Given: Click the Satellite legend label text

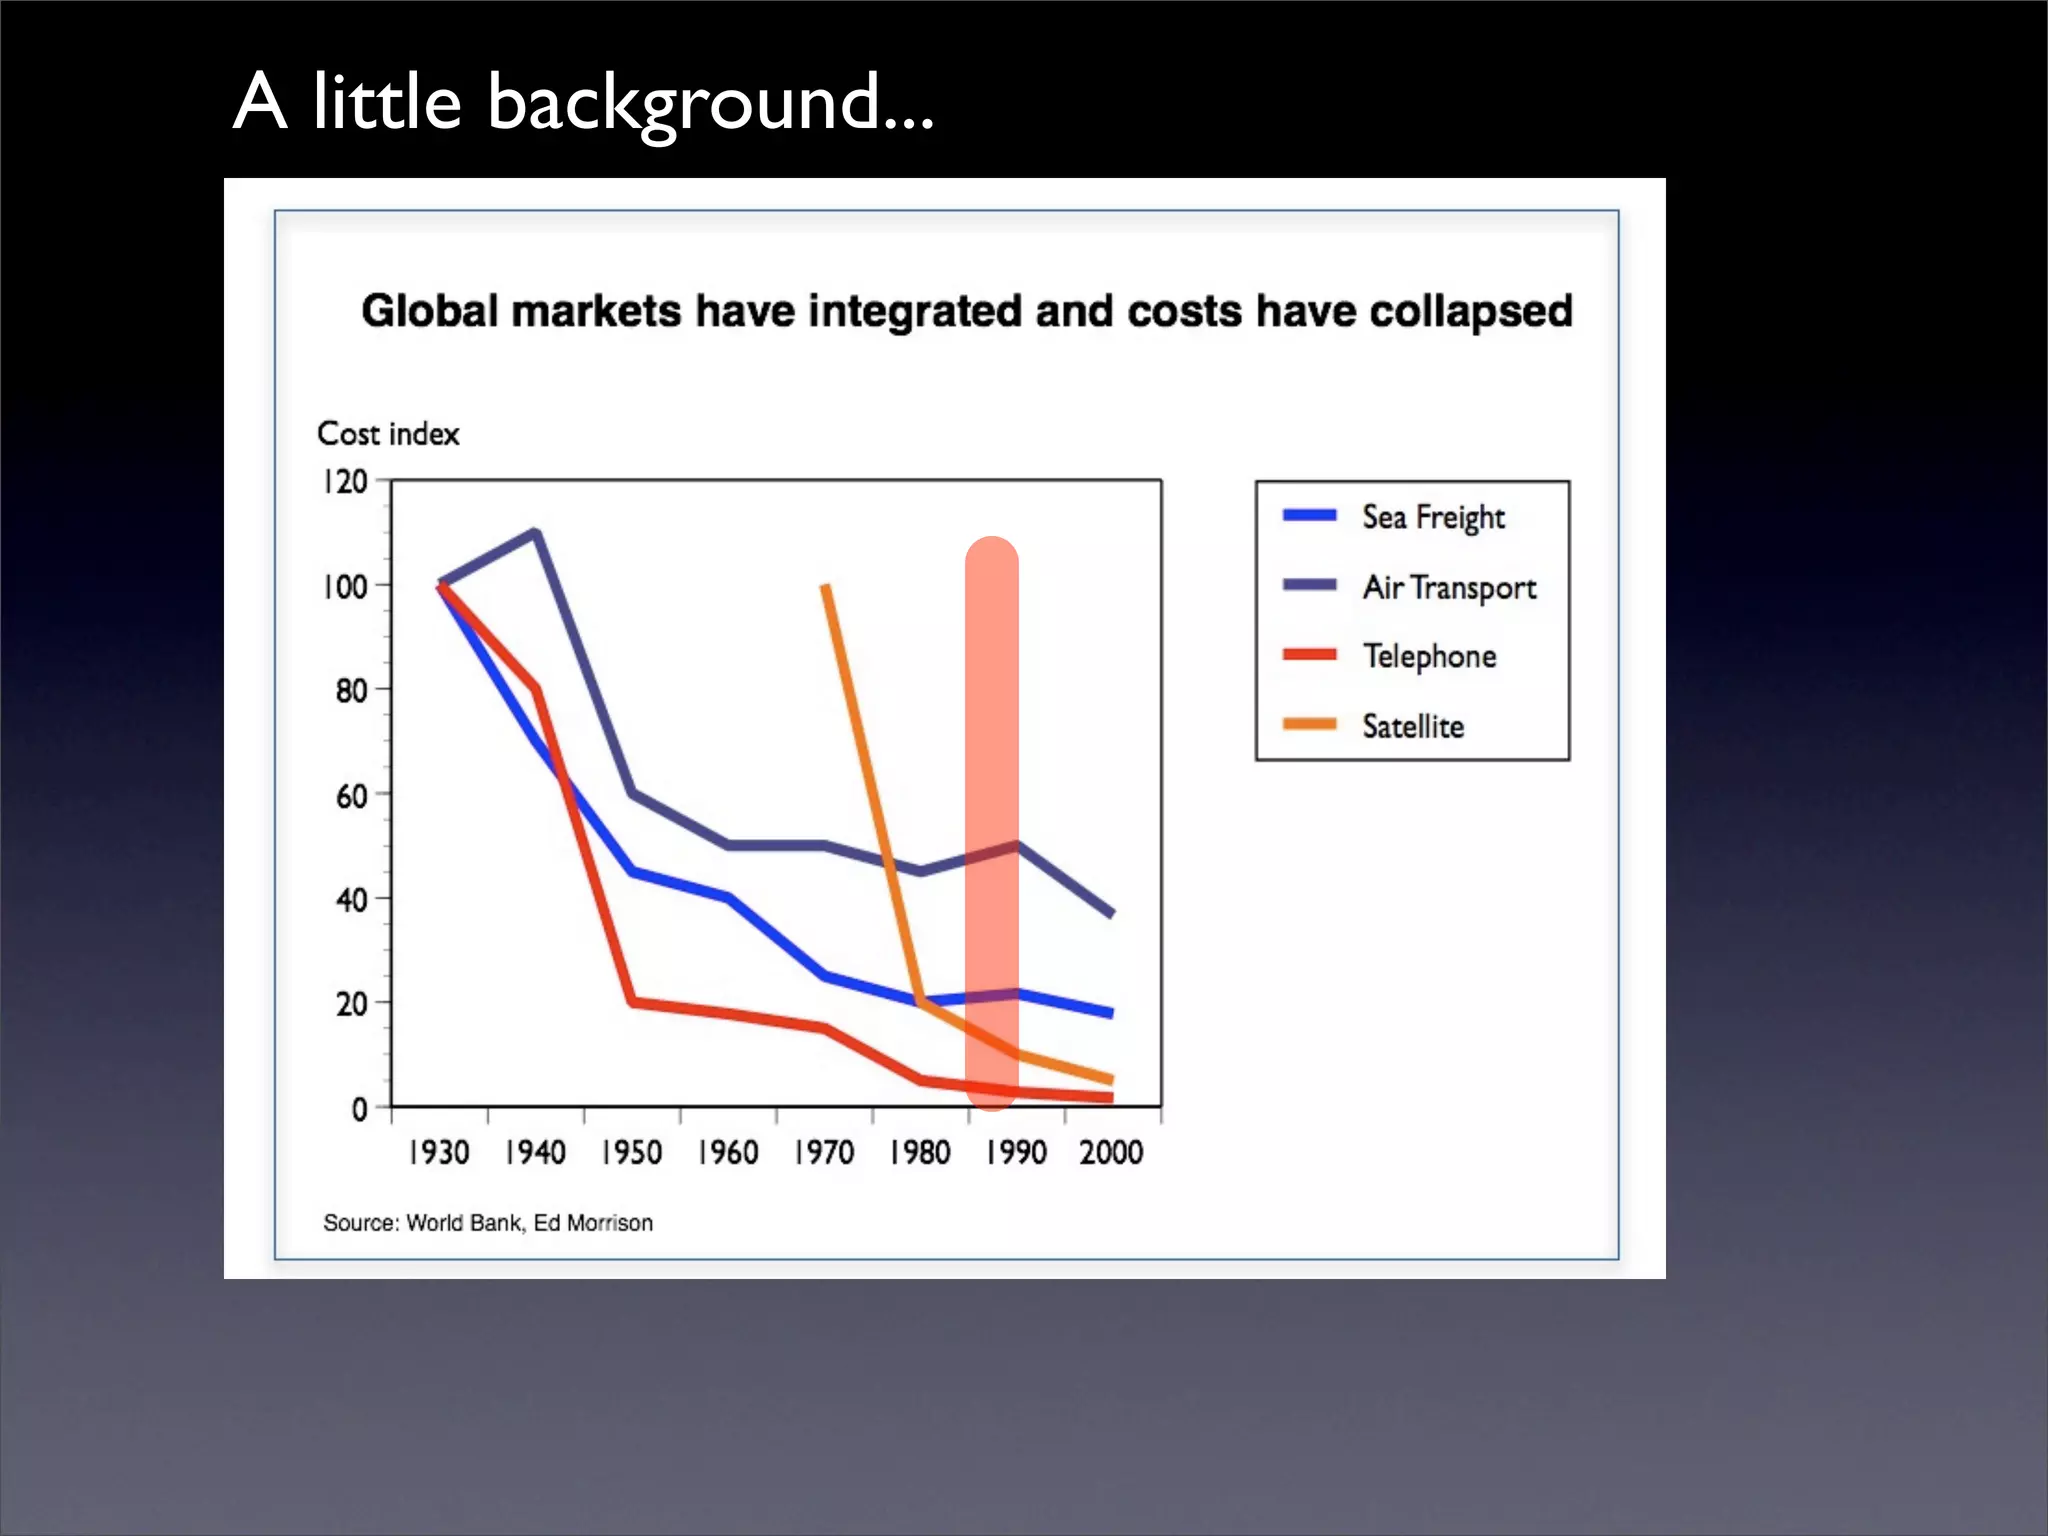Looking at the screenshot, I should click(x=1413, y=727).
